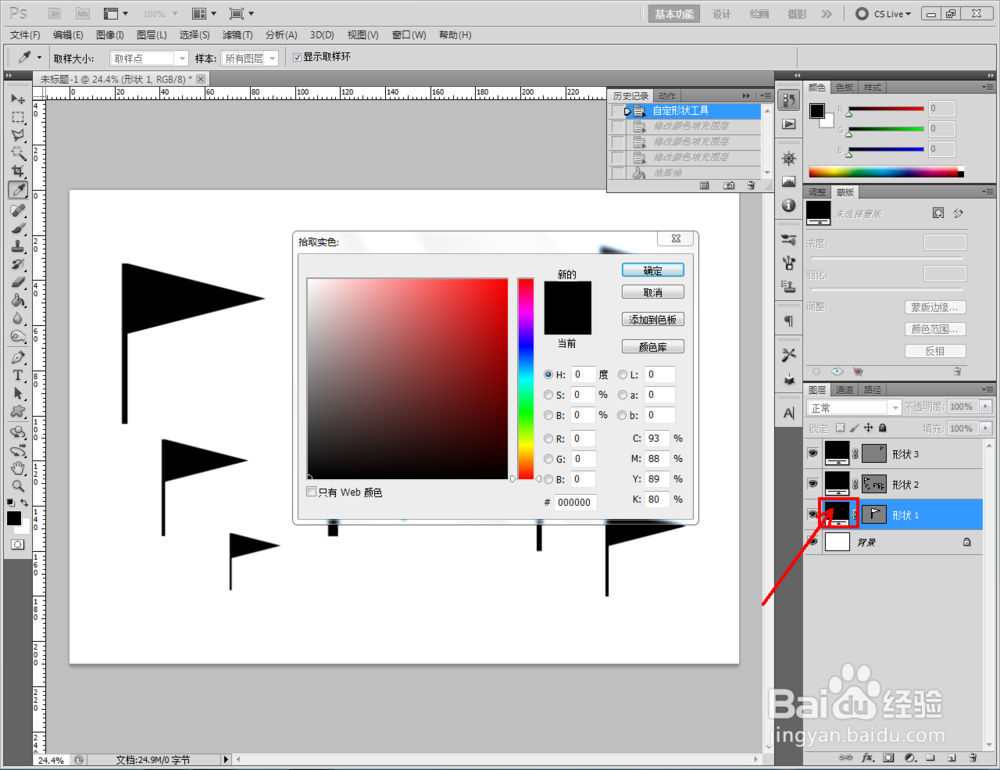Screen dimensions: 1000x770
Task: Select the Brush tool
Action: click(x=18, y=228)
